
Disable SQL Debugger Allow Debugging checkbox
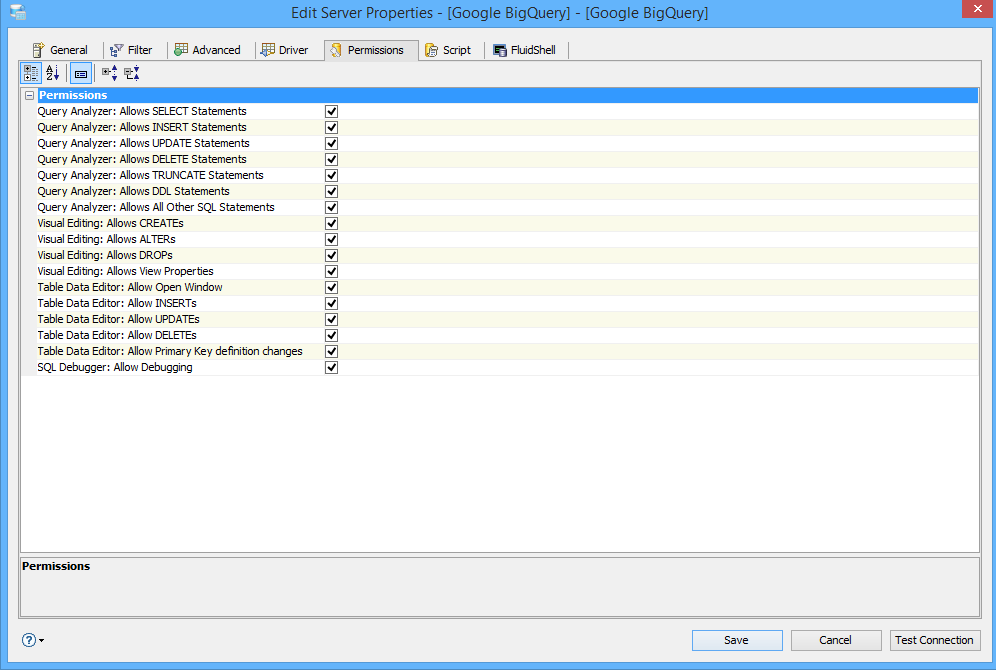332,368
